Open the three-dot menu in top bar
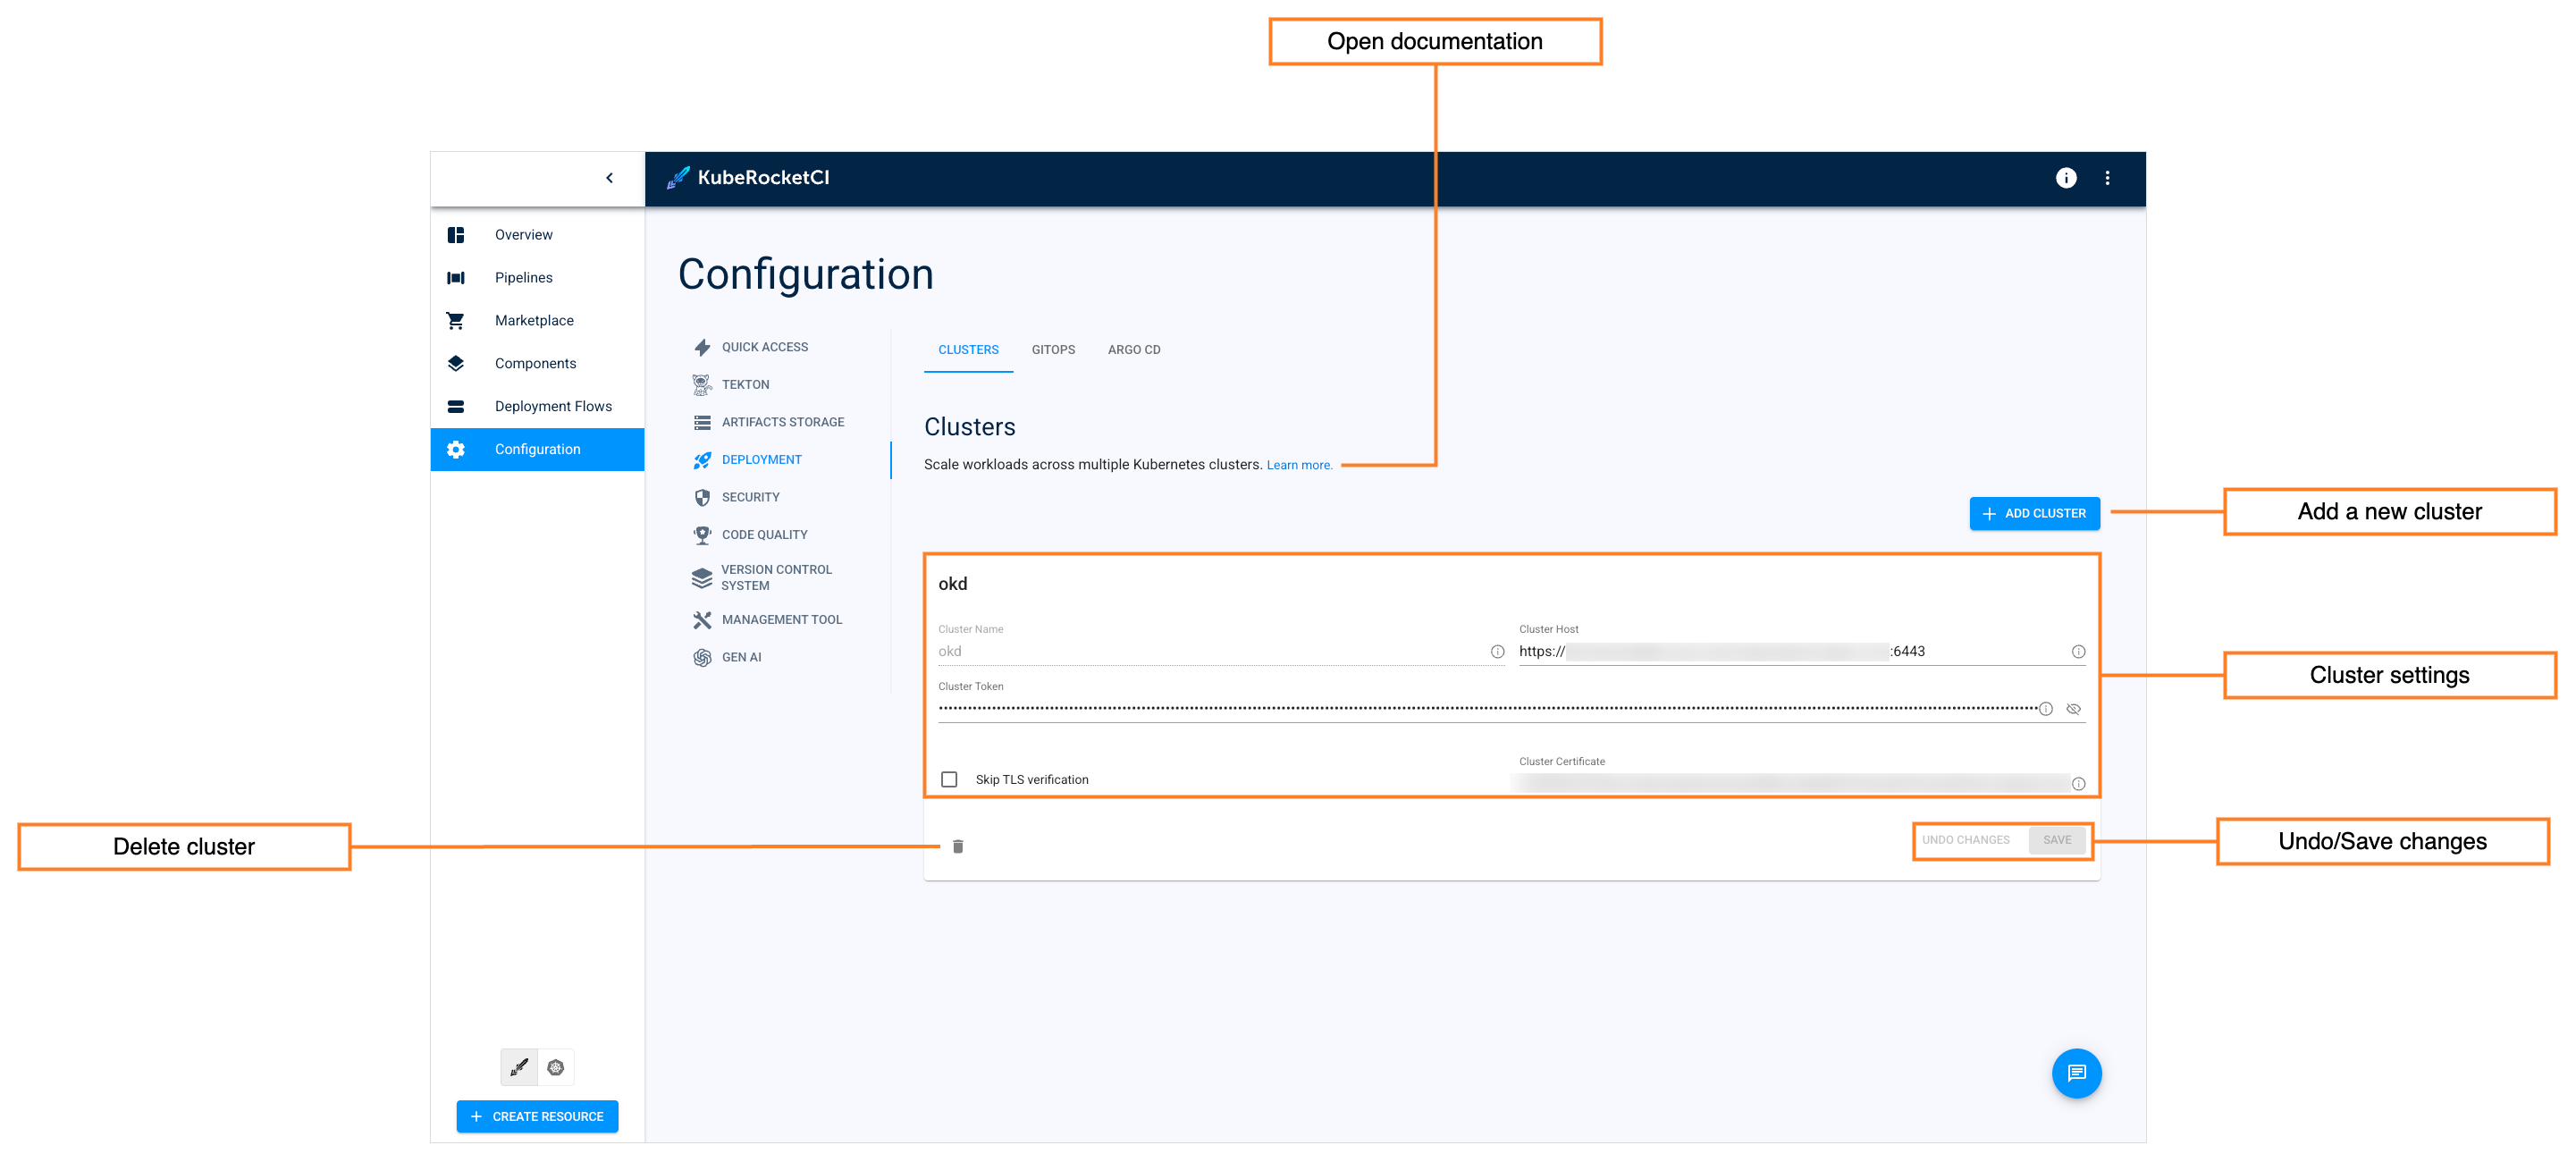Screen dimensions: 2576x1162 click(x=2108, y=178)
